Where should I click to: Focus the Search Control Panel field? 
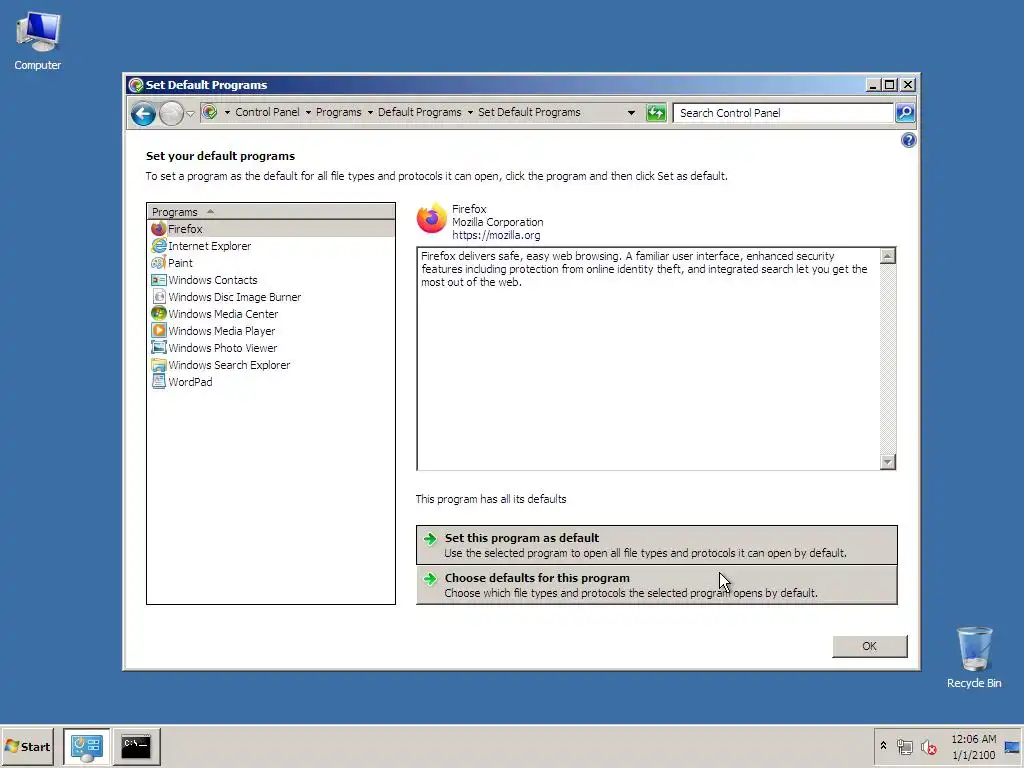click(x=783, y=113)
